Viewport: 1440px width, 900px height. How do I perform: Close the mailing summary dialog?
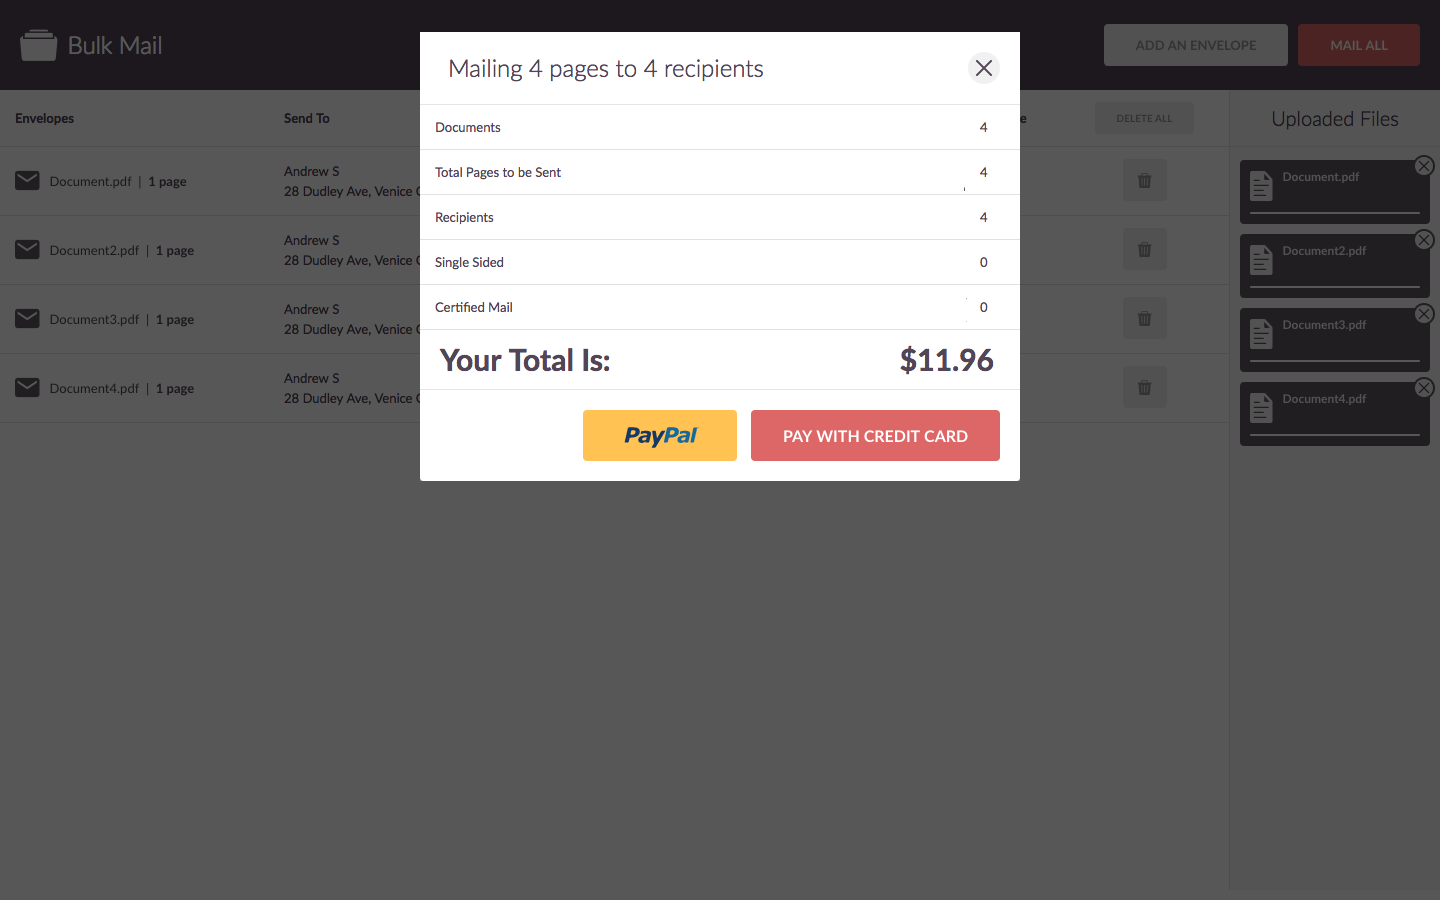point(984,68)
